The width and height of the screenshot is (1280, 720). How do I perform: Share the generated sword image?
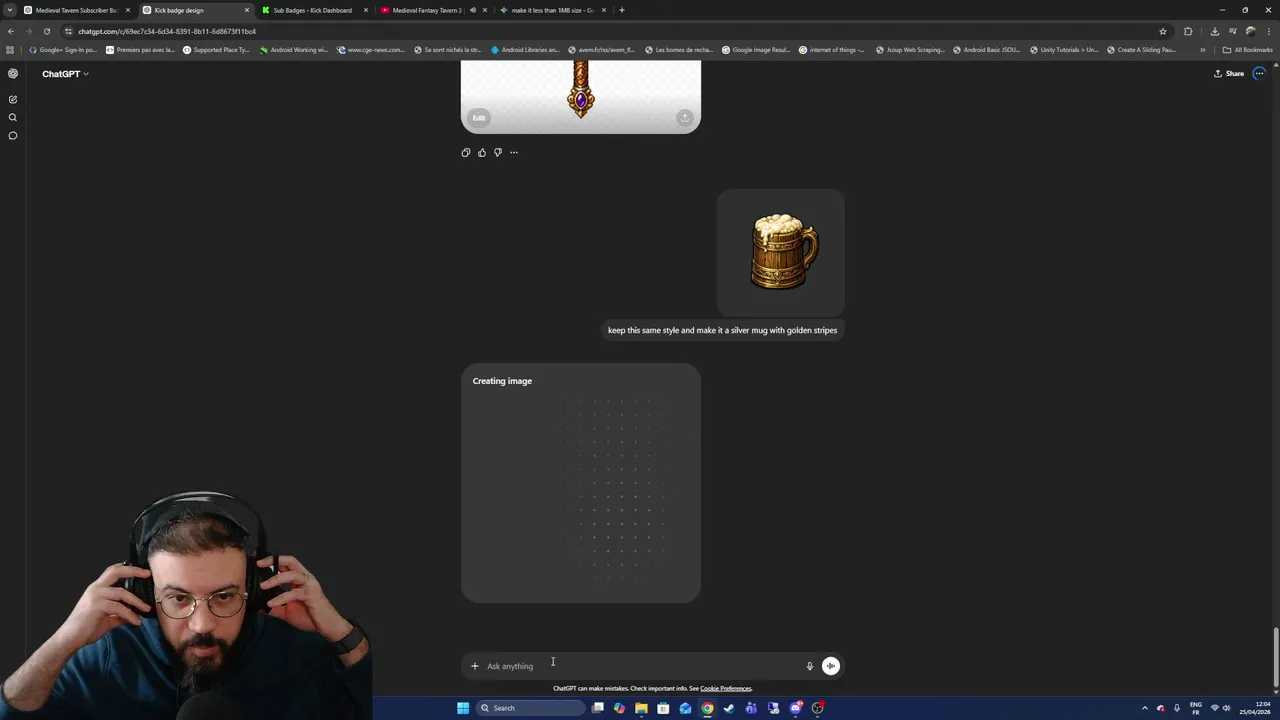(x=684, y=118)
